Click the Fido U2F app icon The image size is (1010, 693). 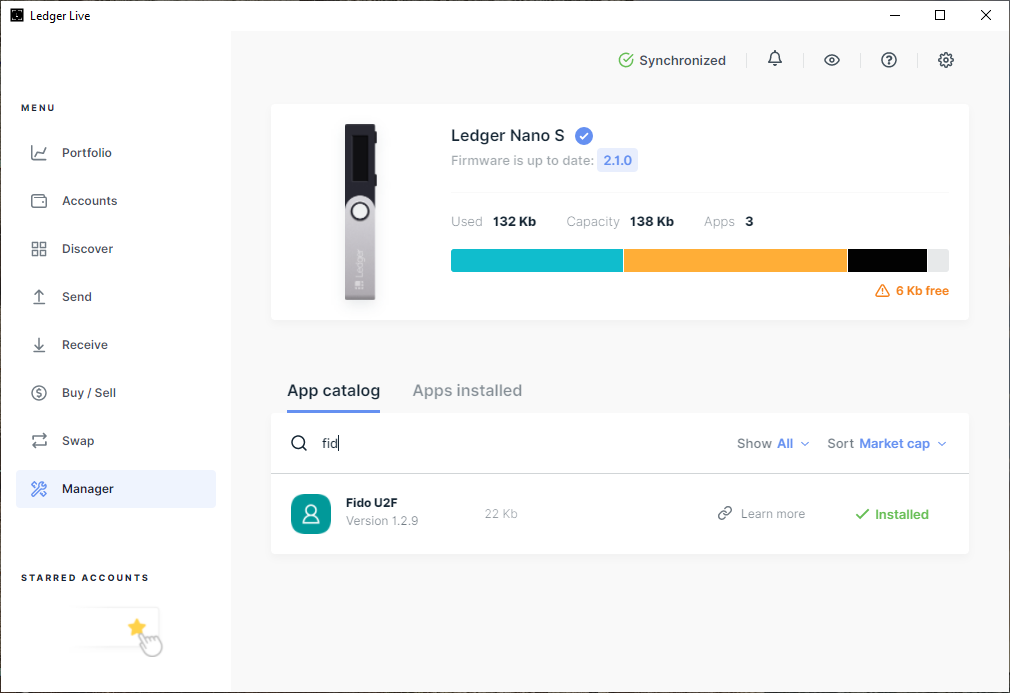(310, 514)
